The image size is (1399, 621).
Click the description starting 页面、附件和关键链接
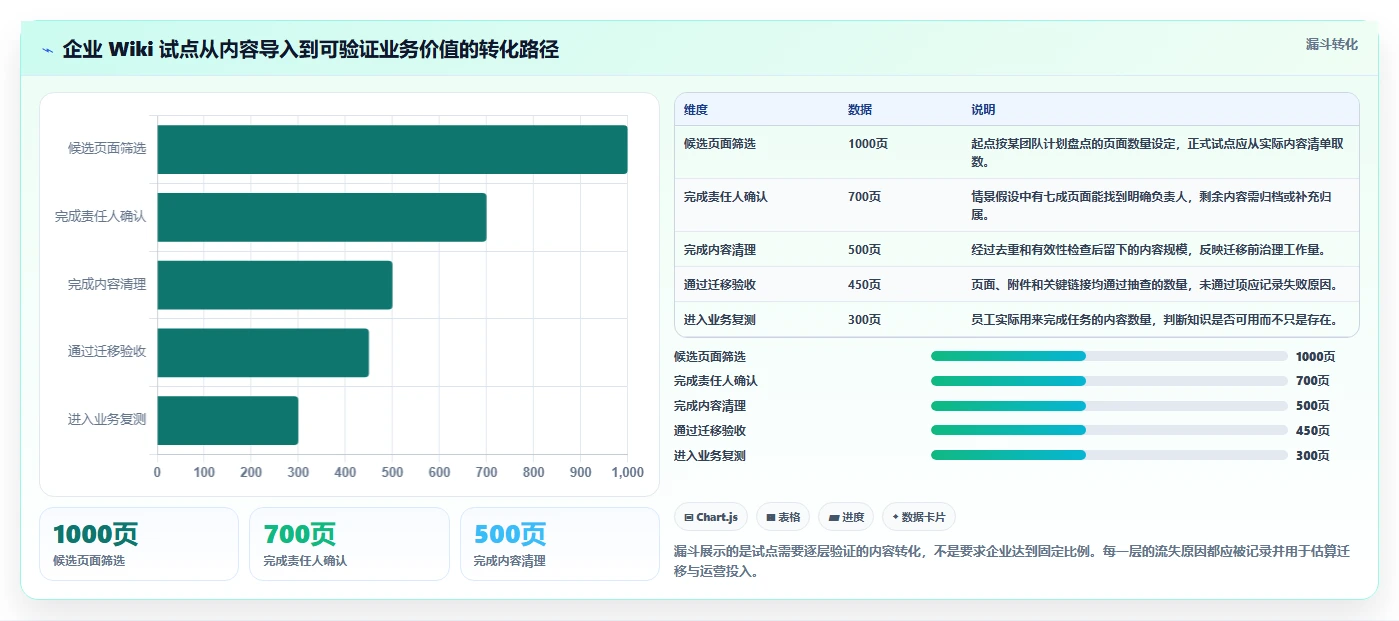1155,285
